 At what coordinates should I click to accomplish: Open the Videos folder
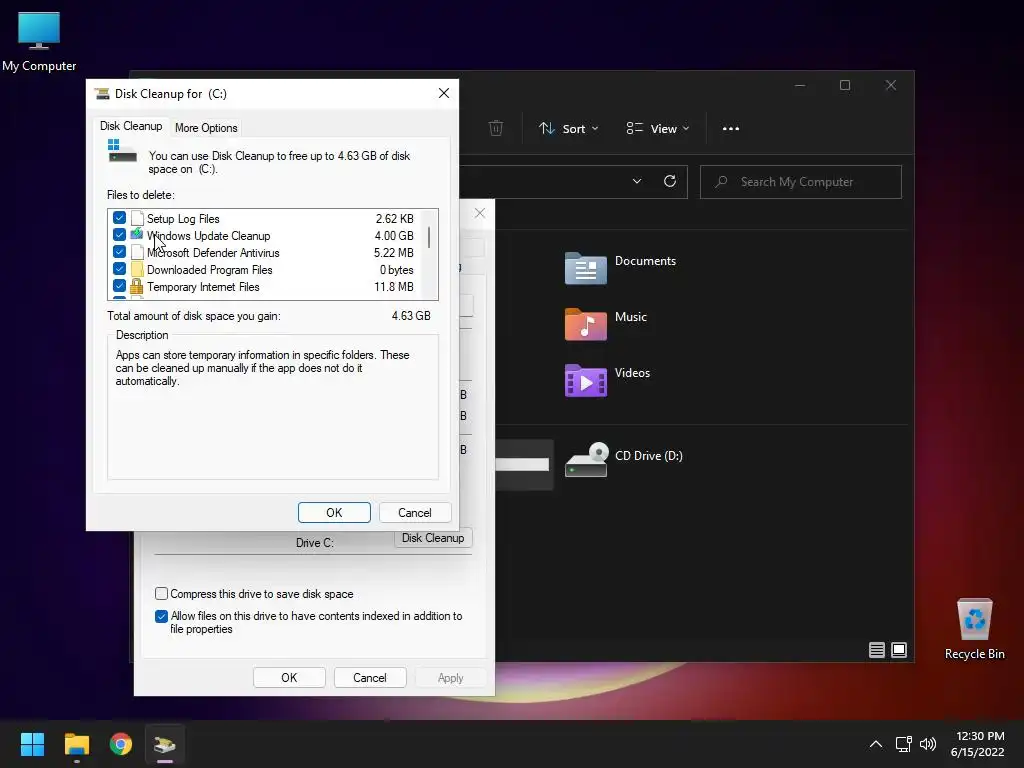tap(607, 380)
